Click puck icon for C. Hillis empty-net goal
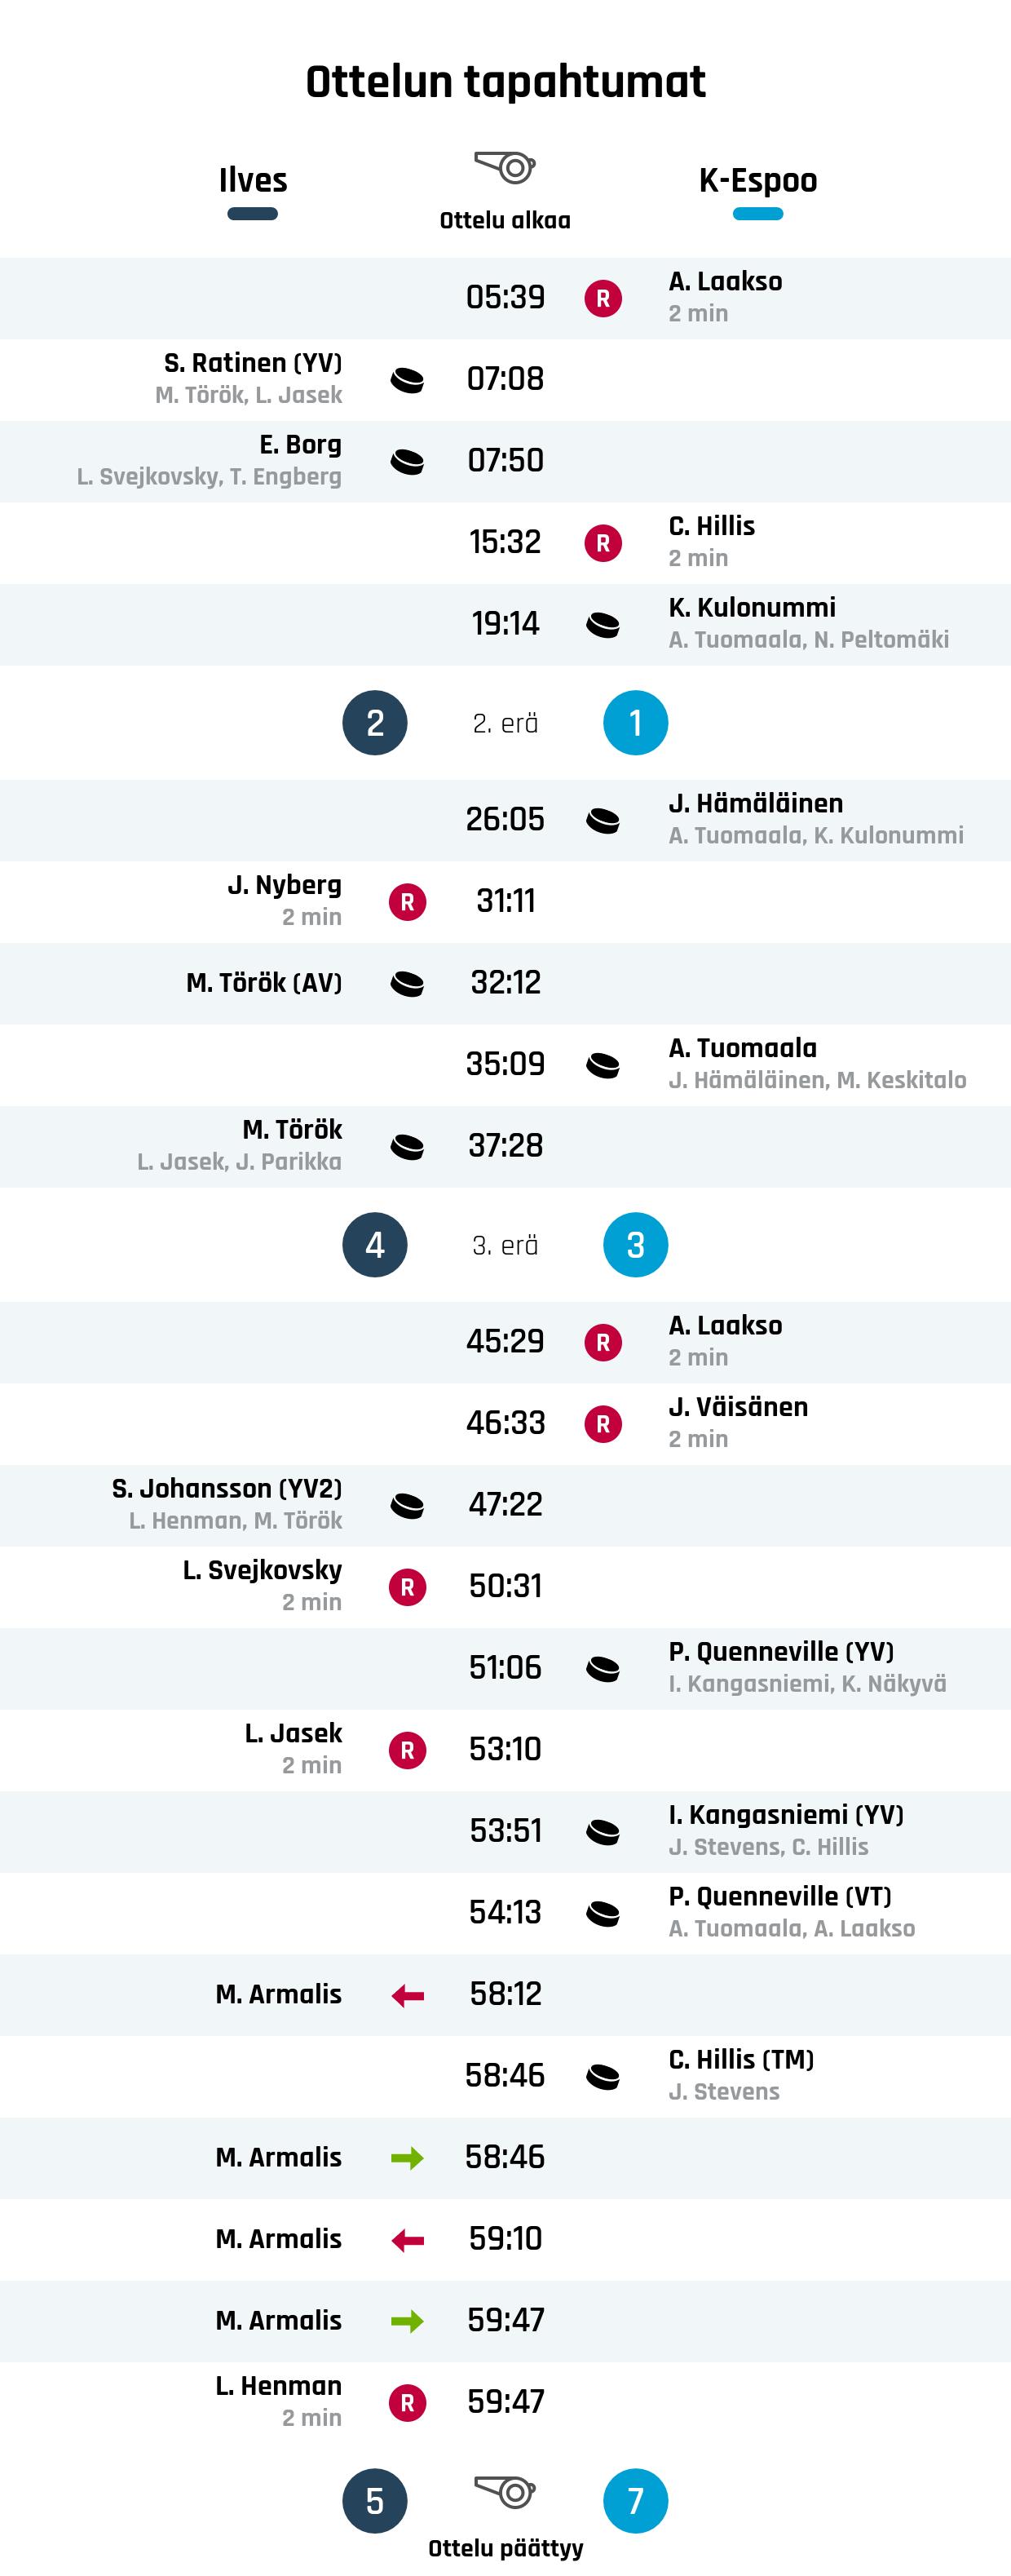Viewport: 1011px width, 2576px height. click(x=603, y=2077)
